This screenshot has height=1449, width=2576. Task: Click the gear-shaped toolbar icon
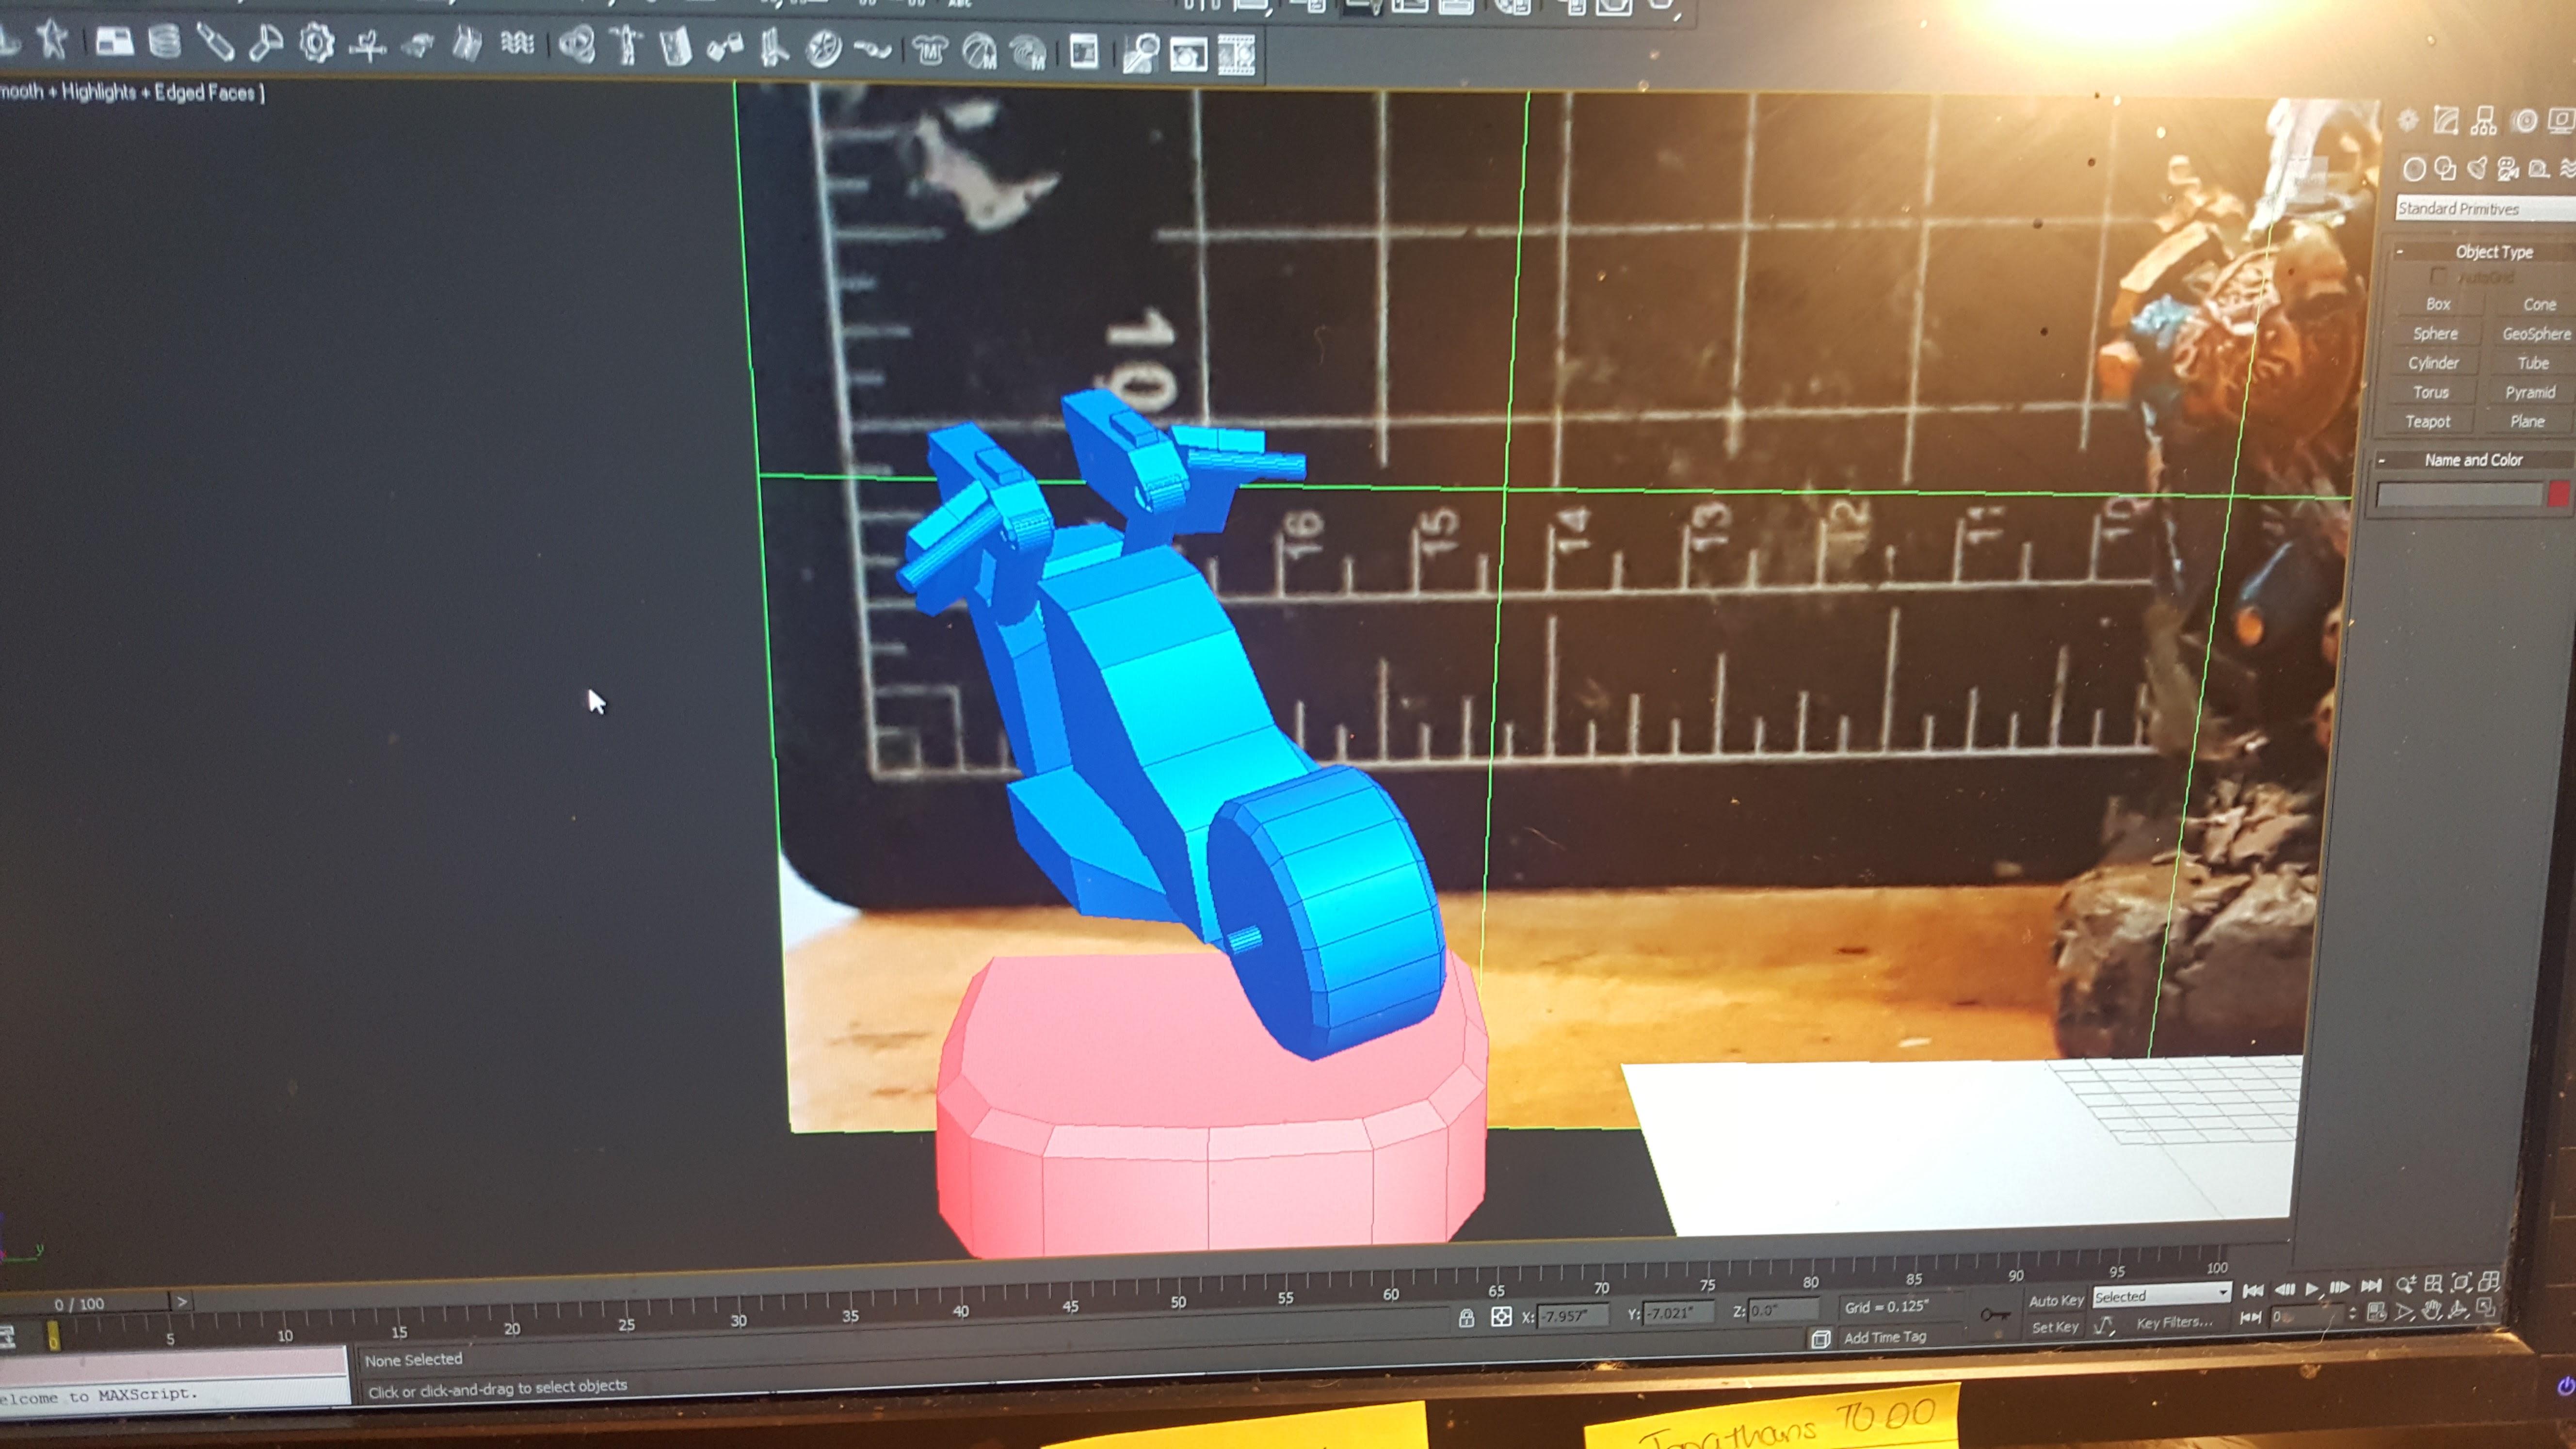point(317,44)
